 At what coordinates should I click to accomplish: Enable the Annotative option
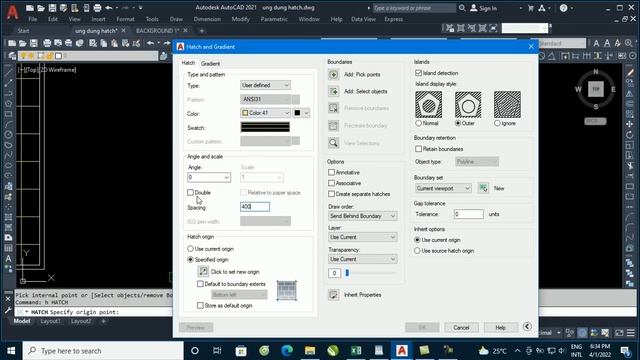[331, 172]
